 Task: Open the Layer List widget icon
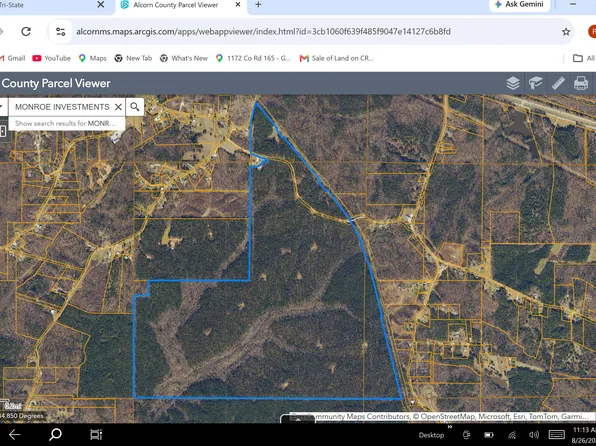point(513,83)
